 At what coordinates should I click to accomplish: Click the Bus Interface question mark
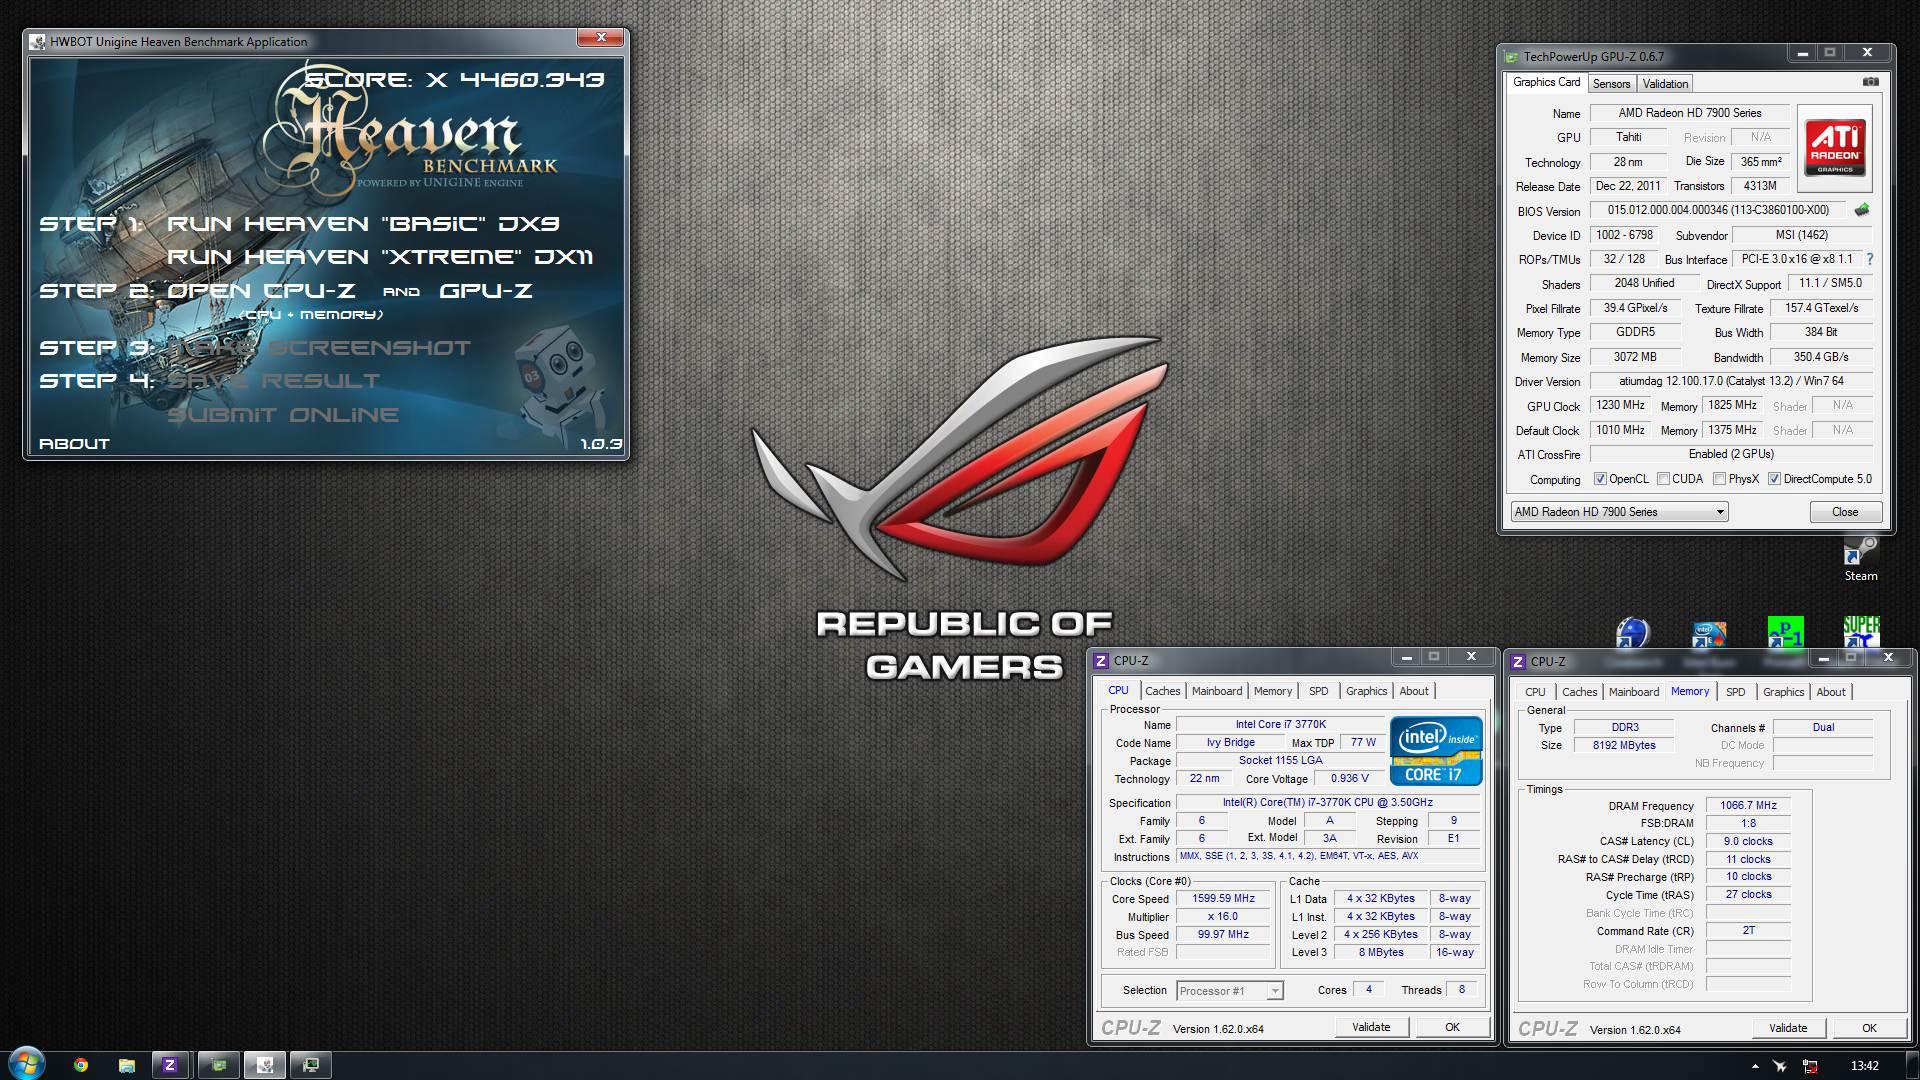1869,259
